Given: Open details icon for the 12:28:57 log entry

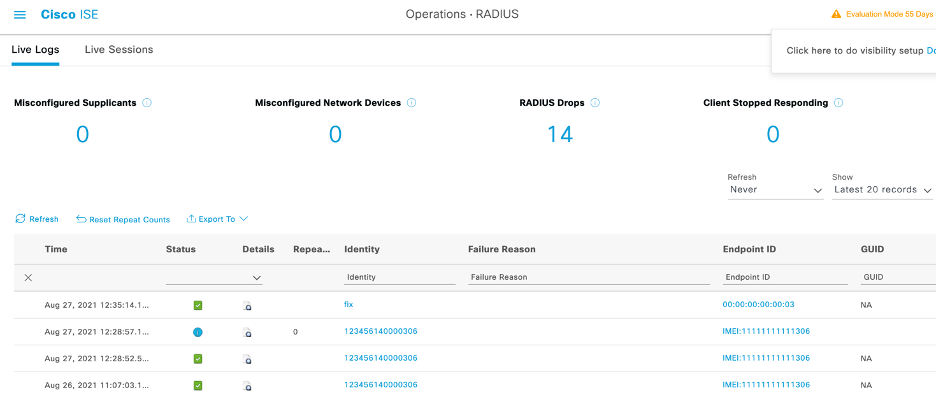Looking at the screenshot, I should pyautogui.click(x=247, y=332).
